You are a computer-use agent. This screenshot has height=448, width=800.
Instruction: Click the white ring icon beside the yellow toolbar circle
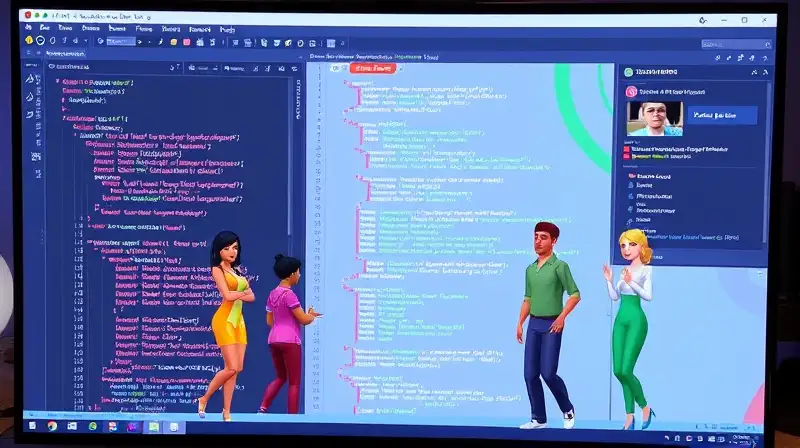coord(40,41)
